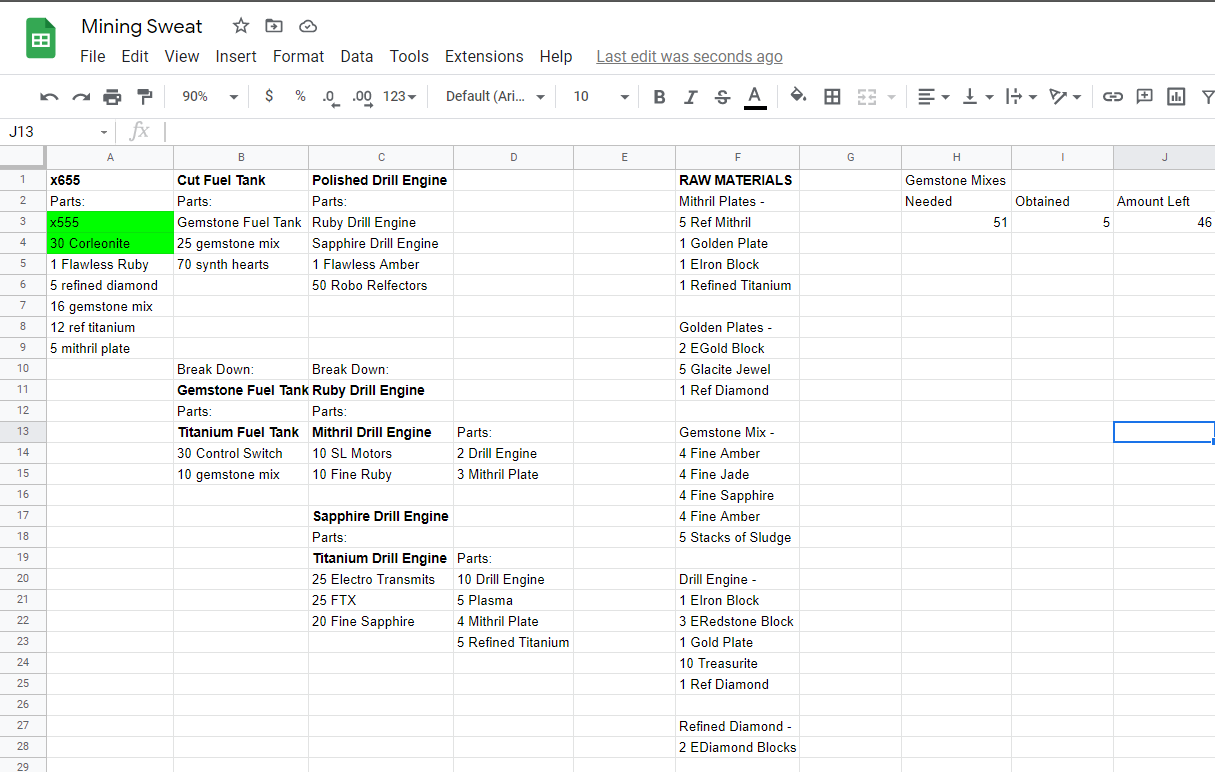Toggle bold formatting

click(659, 96)
